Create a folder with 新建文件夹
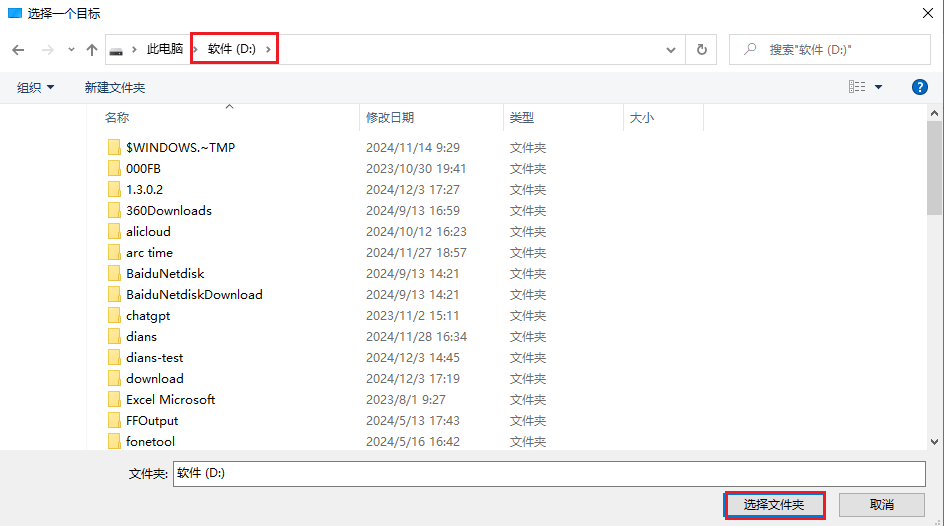This screenshot has height=526, width=944. pyautogui.click(x=114, y=88)
